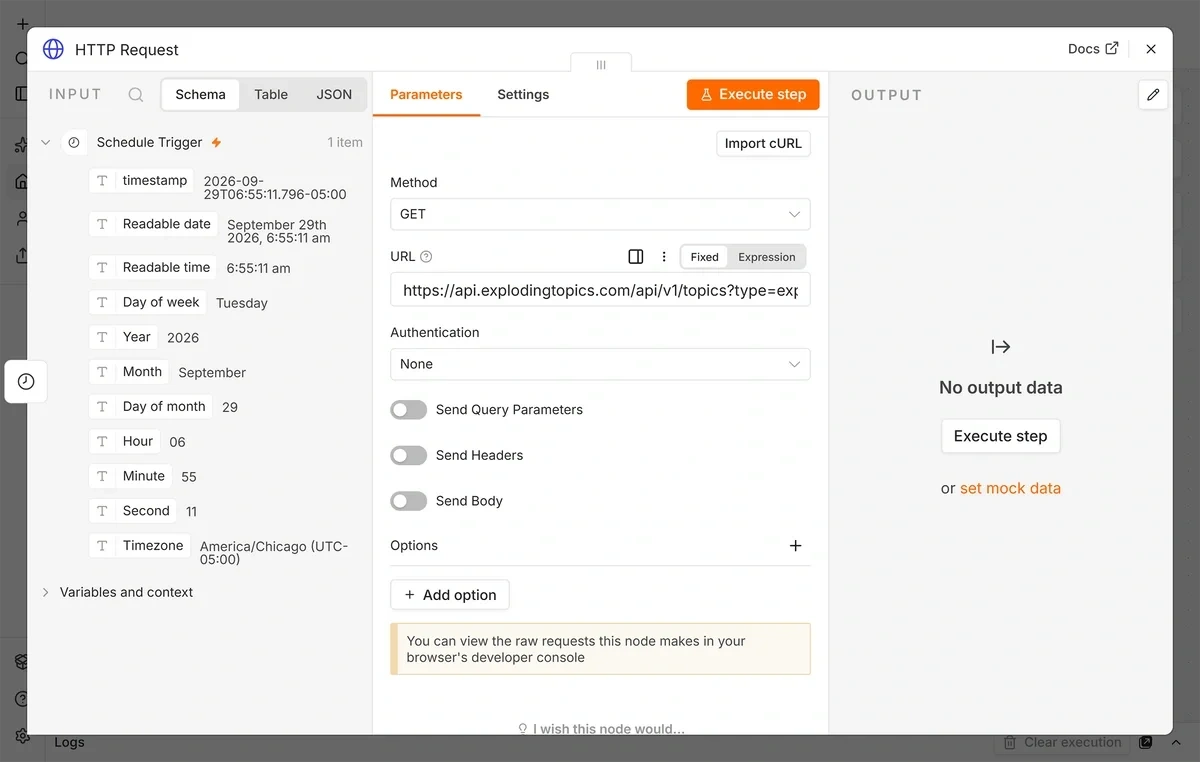
Task: Select the timestamp field pill
Action: coord(142,181)
